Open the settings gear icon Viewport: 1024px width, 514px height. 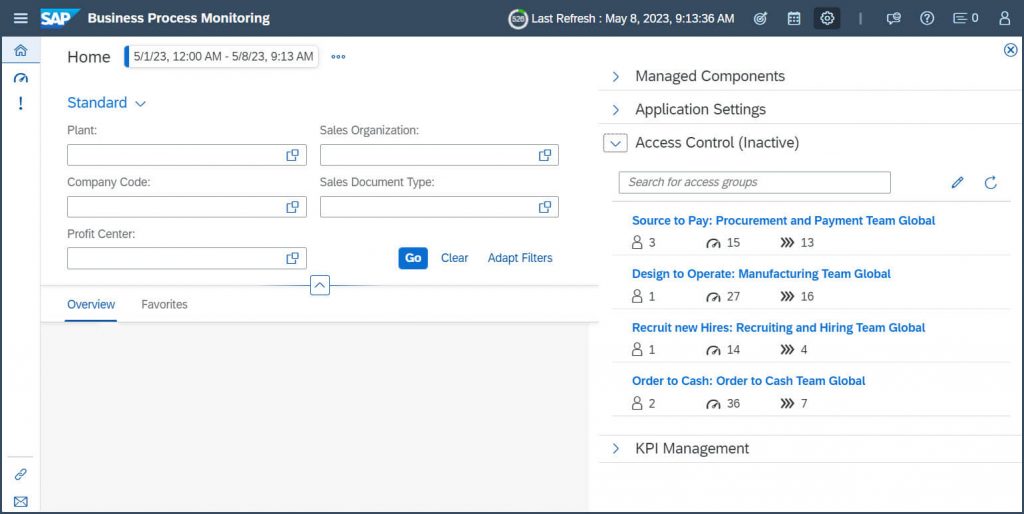coord(827,18)
